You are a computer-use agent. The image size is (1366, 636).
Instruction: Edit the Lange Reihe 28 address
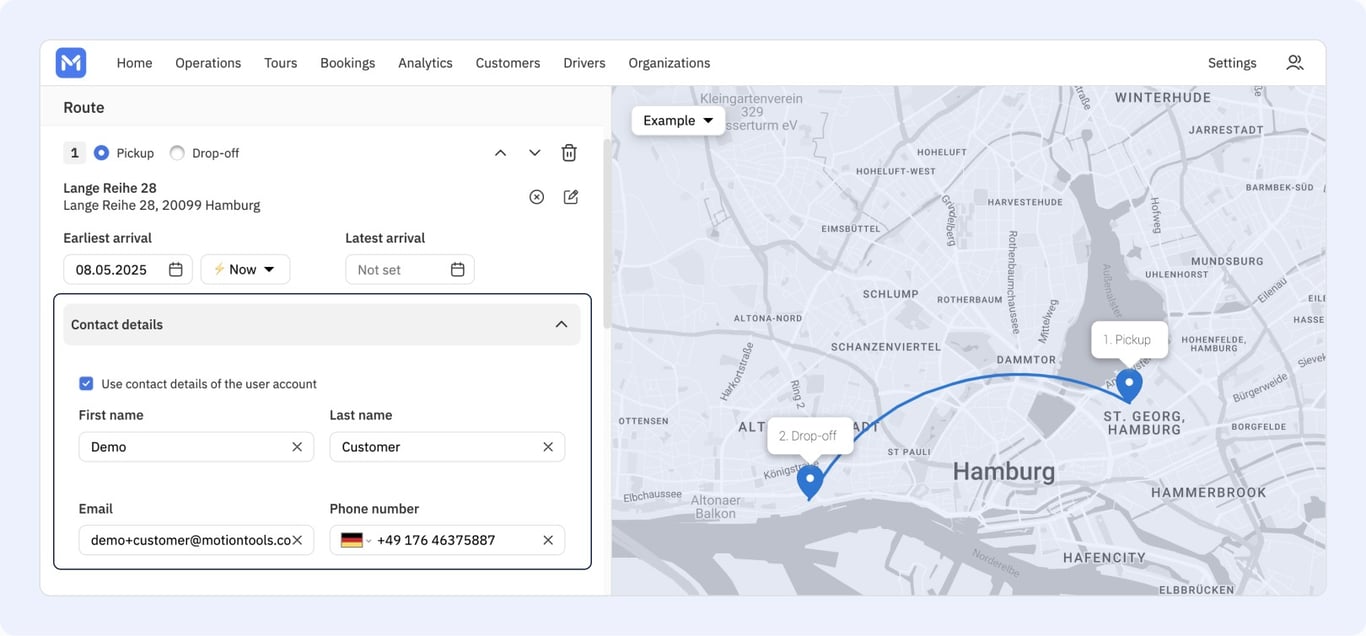[571, 197]
